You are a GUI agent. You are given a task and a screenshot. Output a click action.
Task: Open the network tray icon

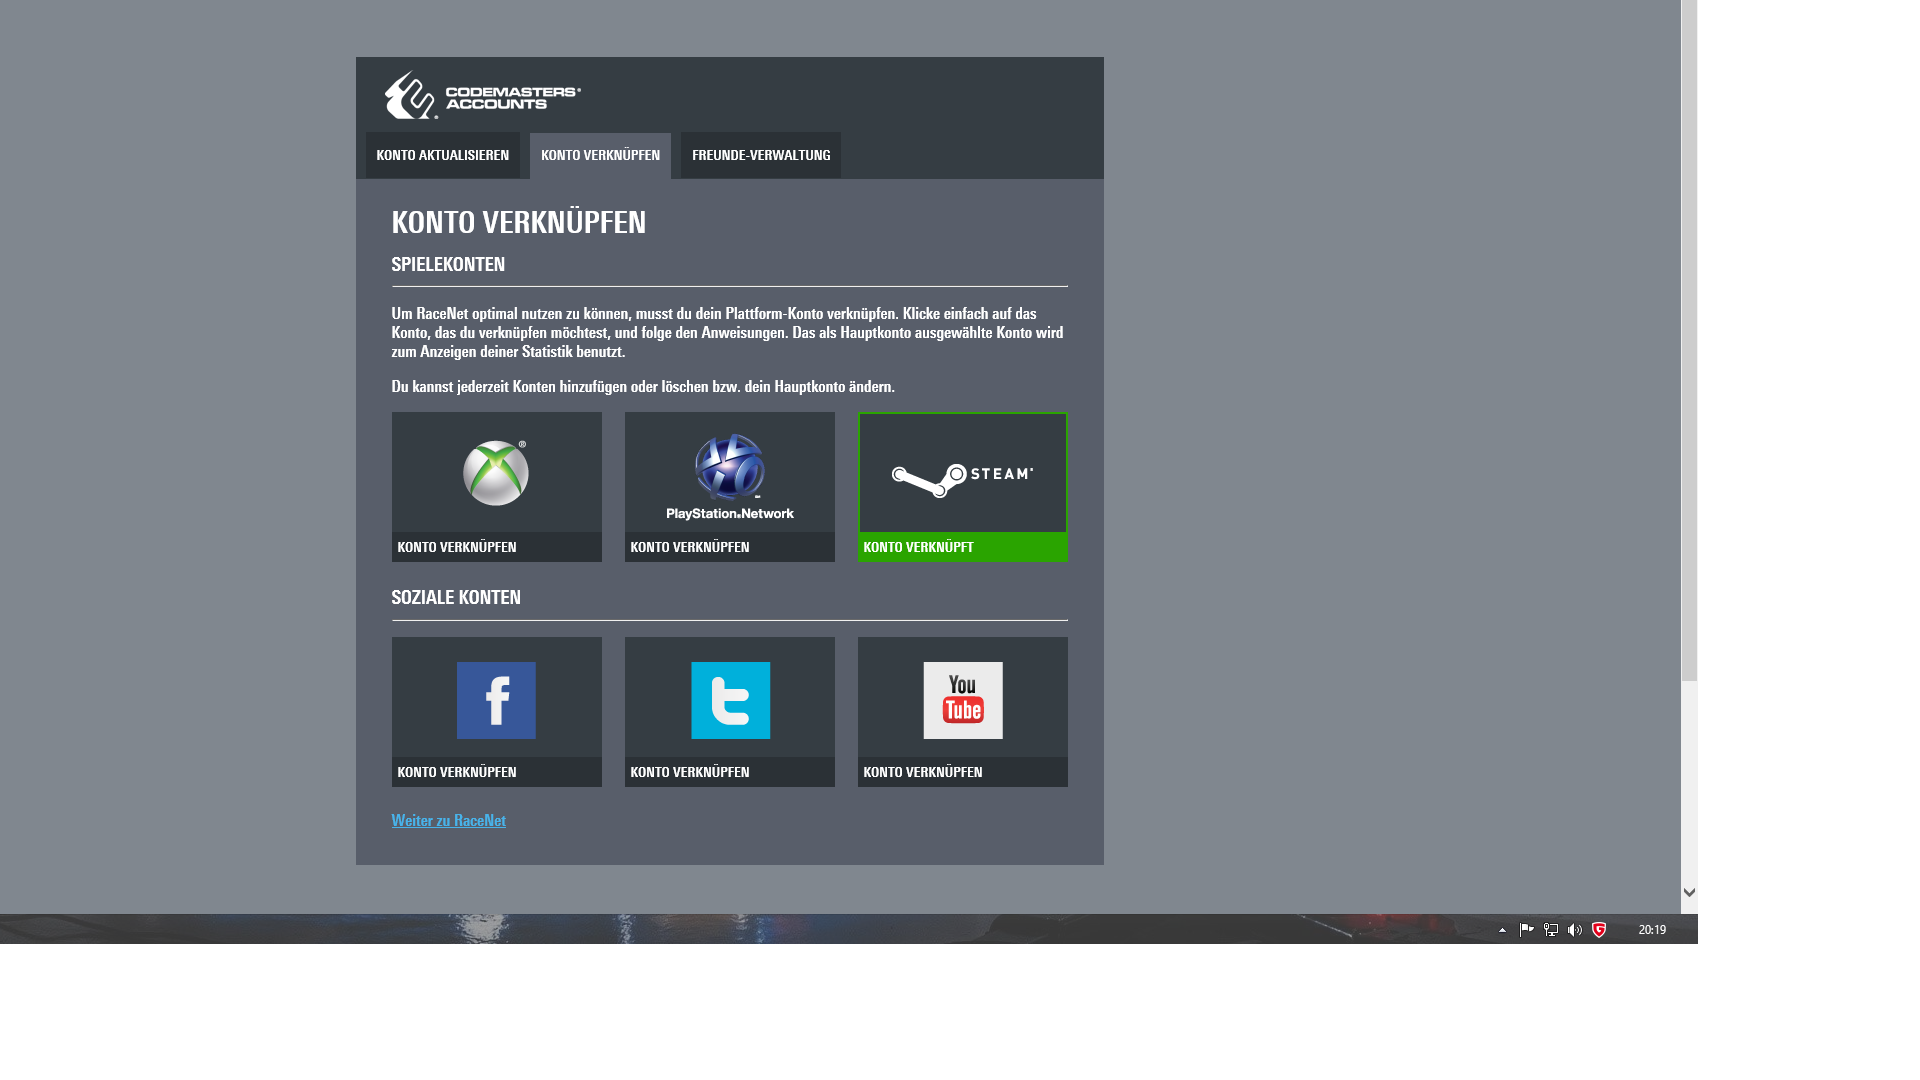(x=1551, y=930)
